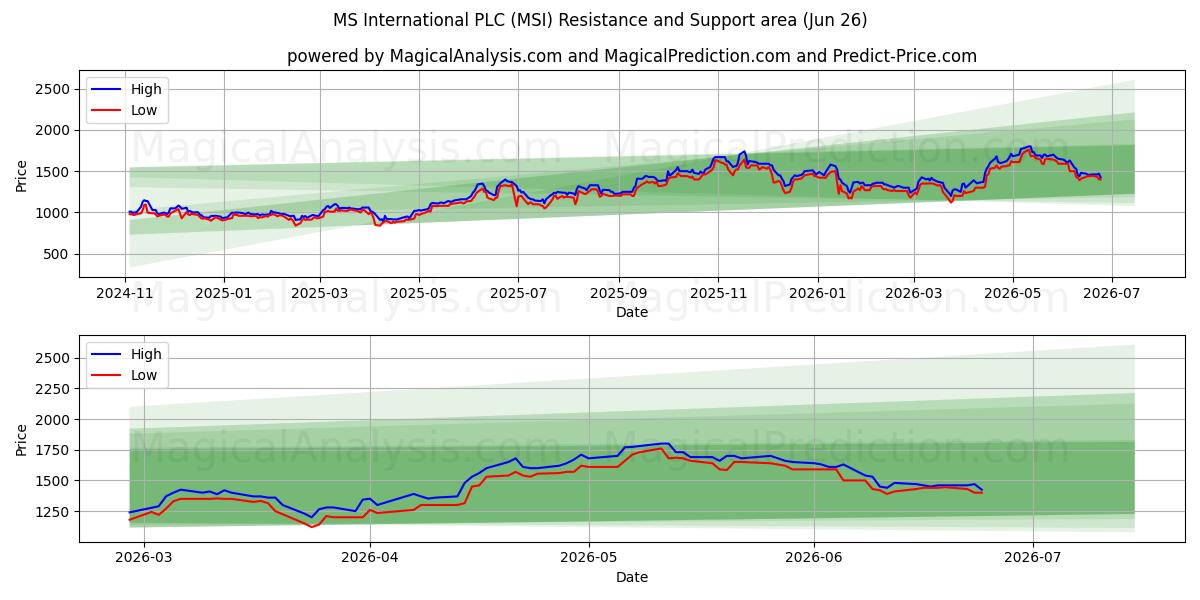Click top chart y-axis value '2000'
This screenshot has height=600, width=1200.
52,131
